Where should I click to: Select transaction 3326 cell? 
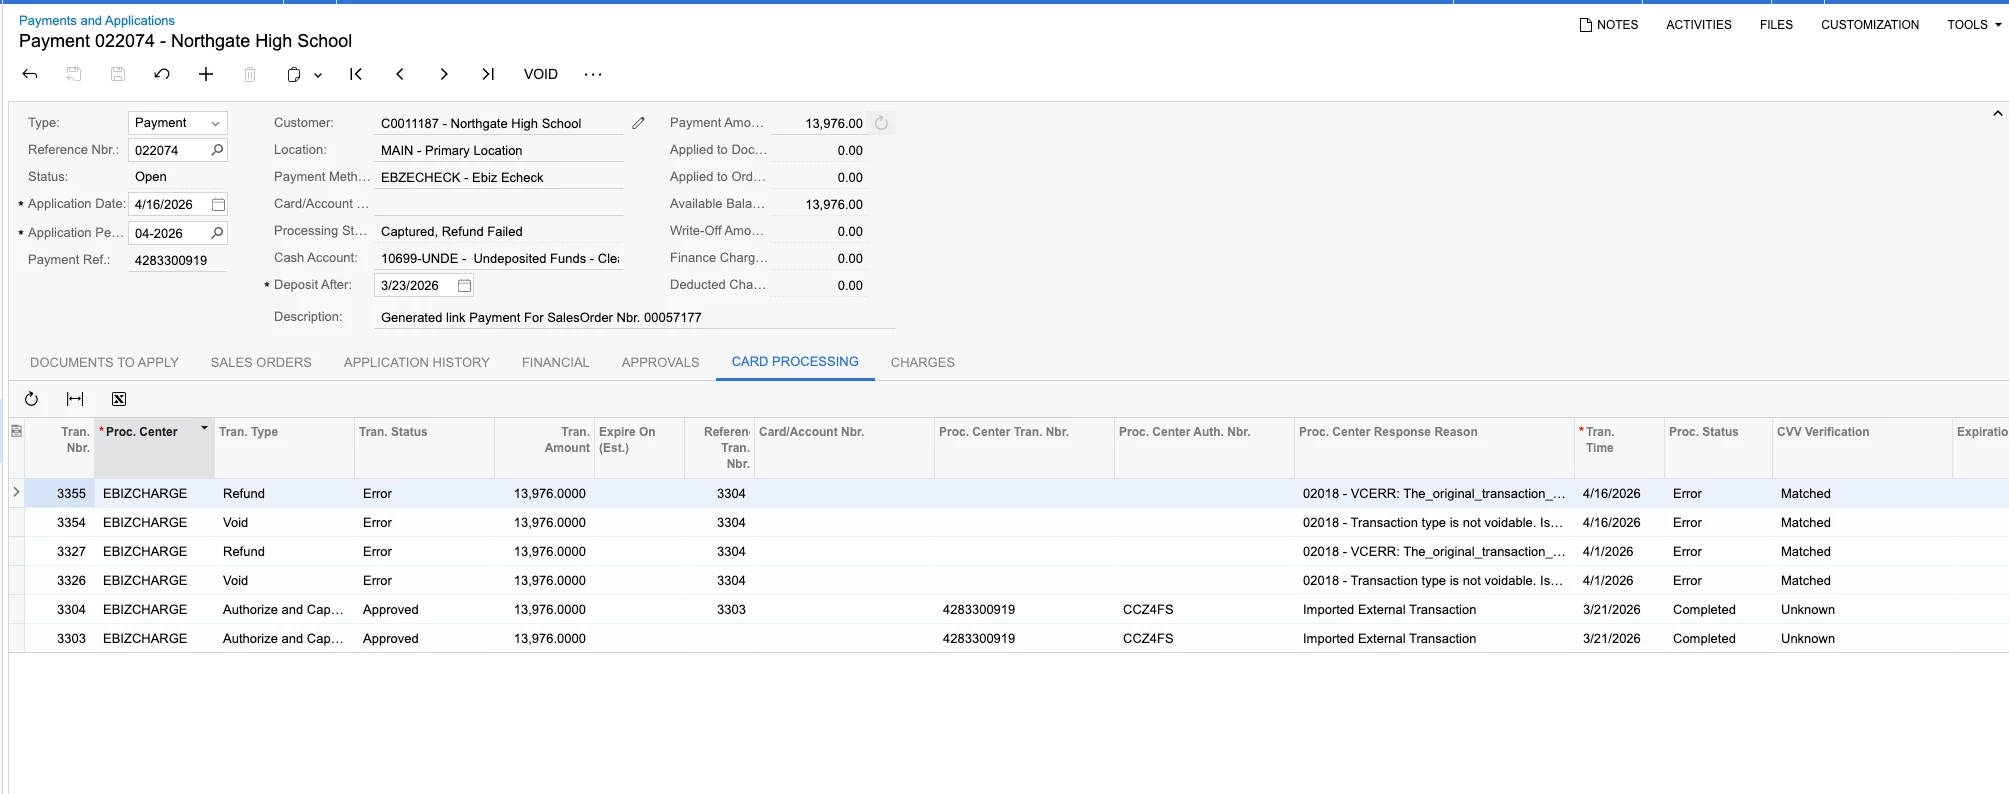pos(59,580)
